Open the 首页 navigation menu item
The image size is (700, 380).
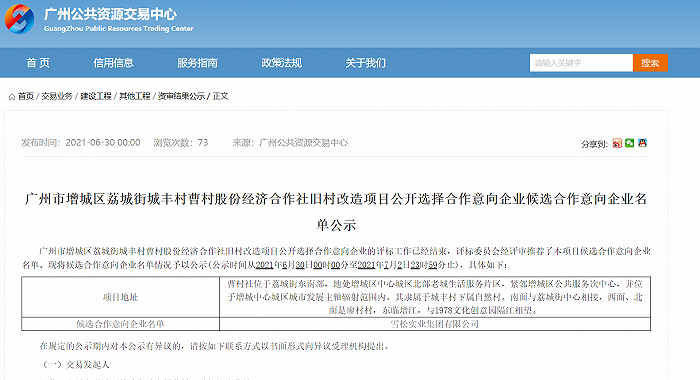38,63
